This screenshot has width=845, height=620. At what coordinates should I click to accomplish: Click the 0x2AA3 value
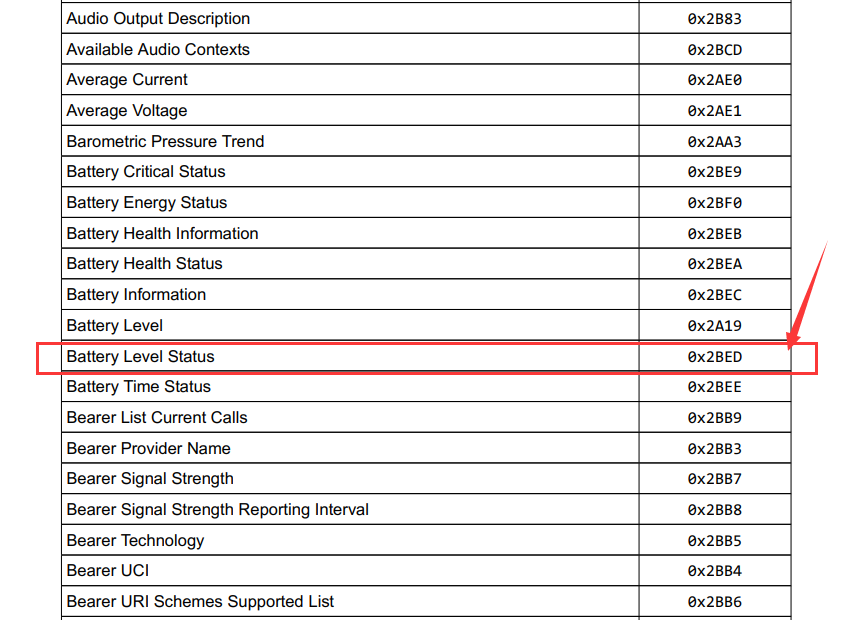pos(715,142)
